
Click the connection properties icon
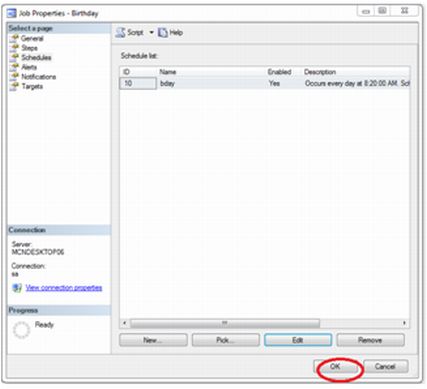click(17, 288)
